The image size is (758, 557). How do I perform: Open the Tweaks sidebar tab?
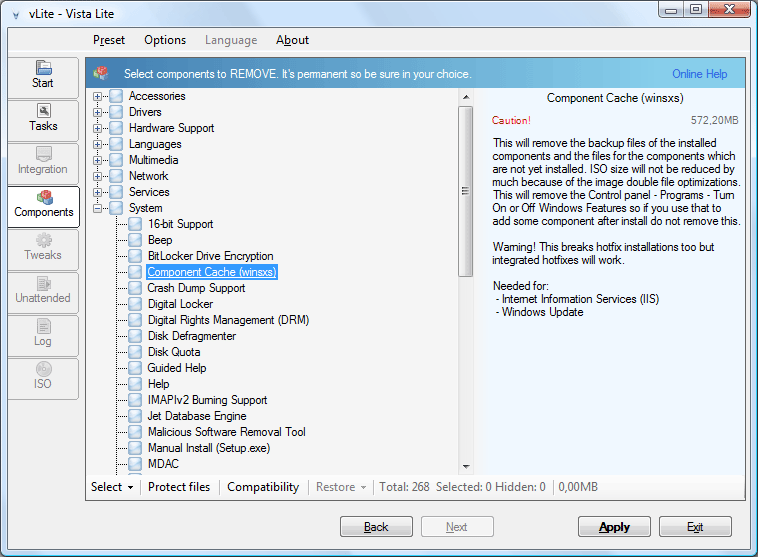pos(43,249)
